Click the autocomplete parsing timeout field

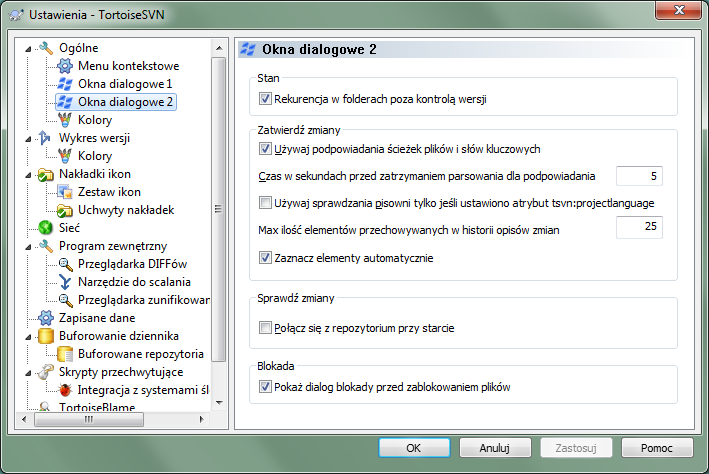point(639,176)
